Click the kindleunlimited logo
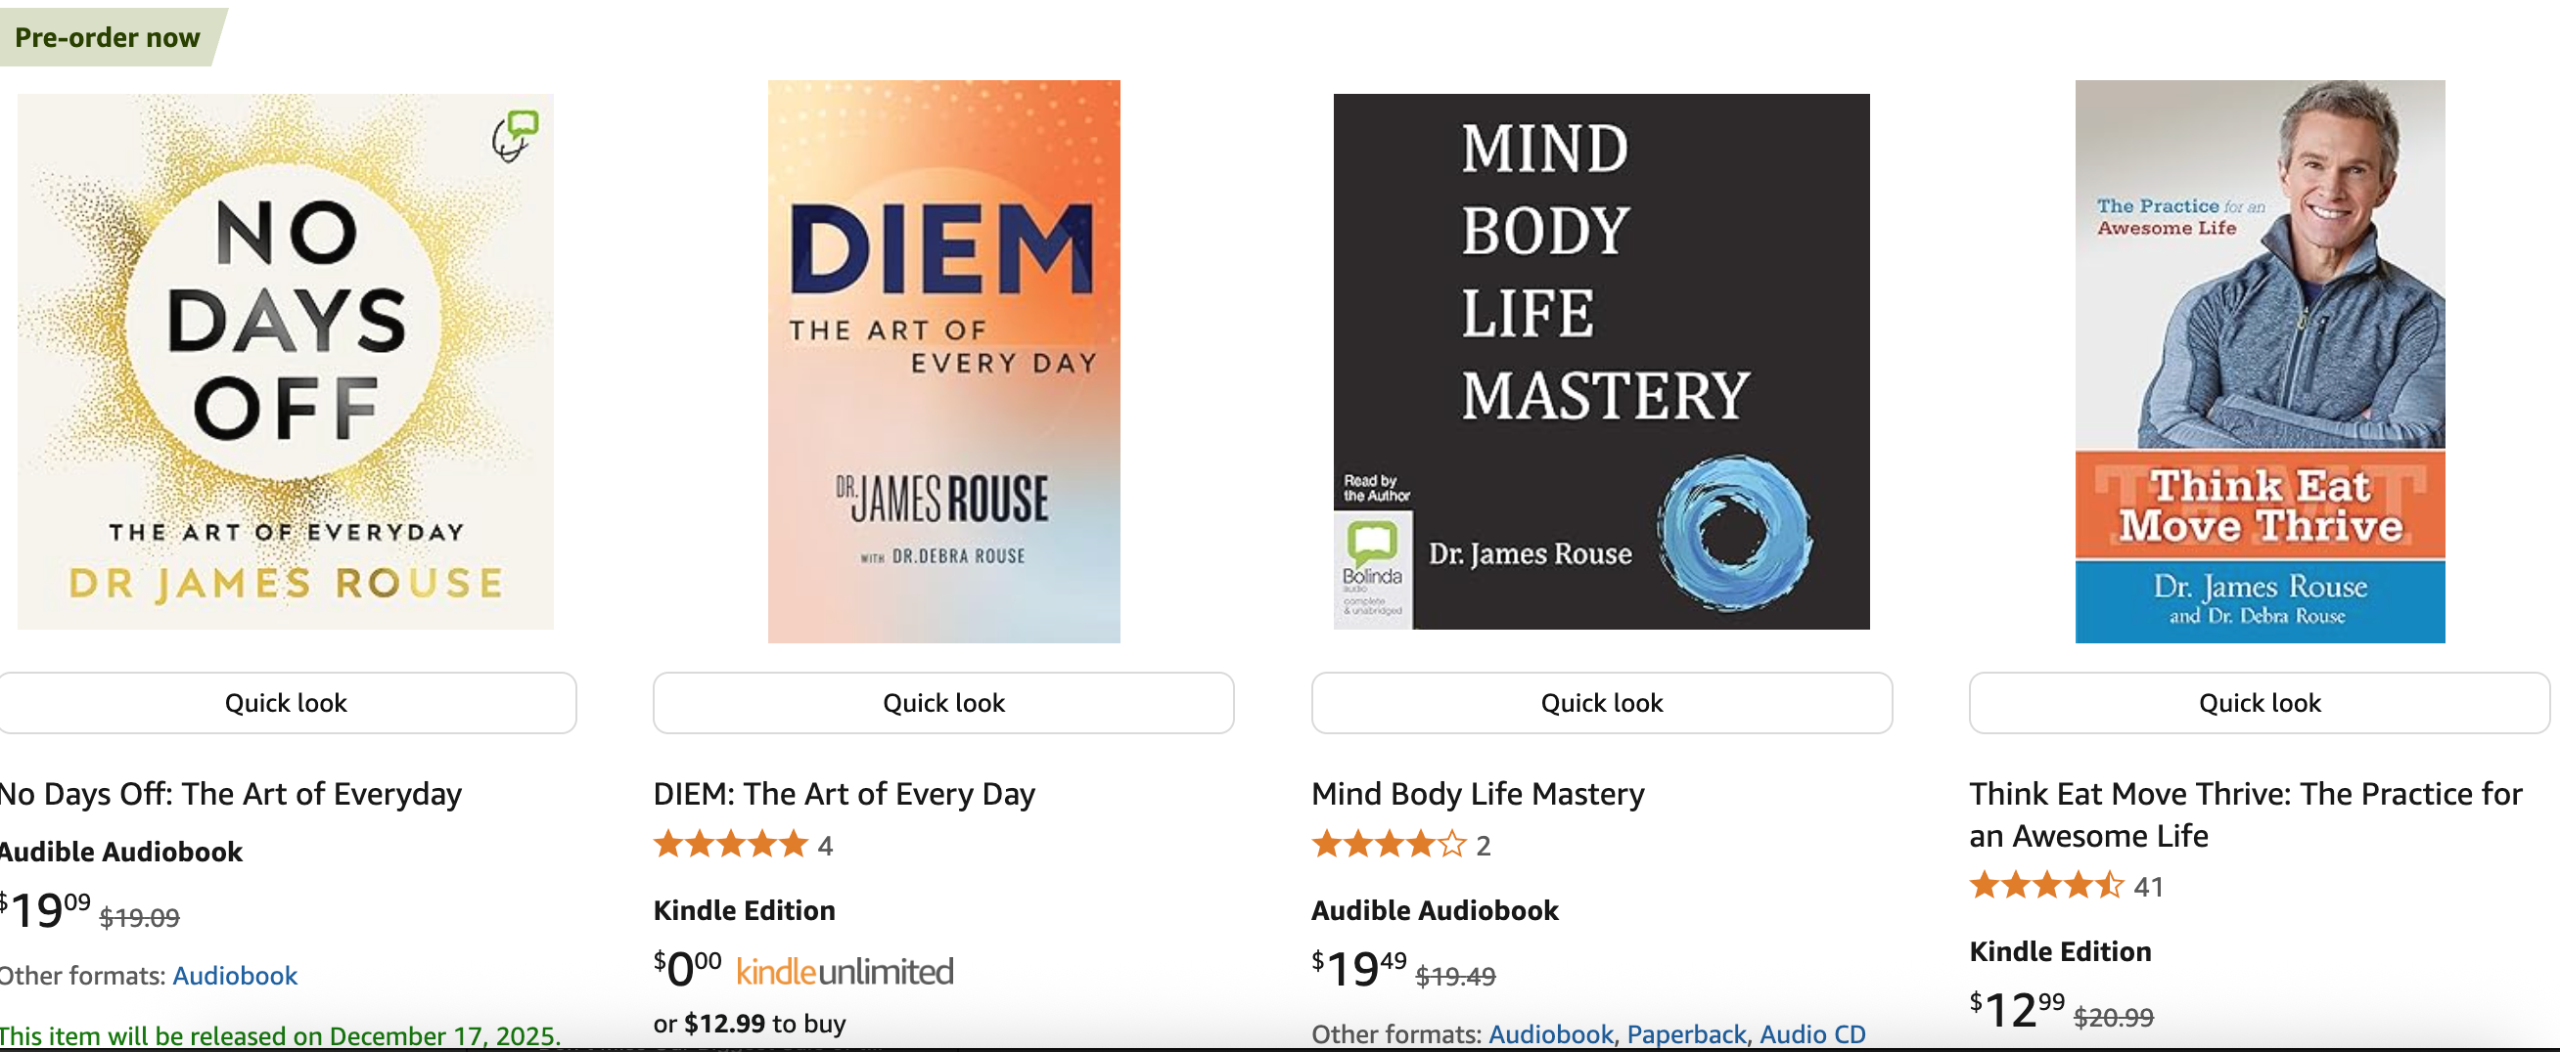Image resolution: width=2560 pixels, height=1052 pixels. pyautogui.click(x=845, y=972)
